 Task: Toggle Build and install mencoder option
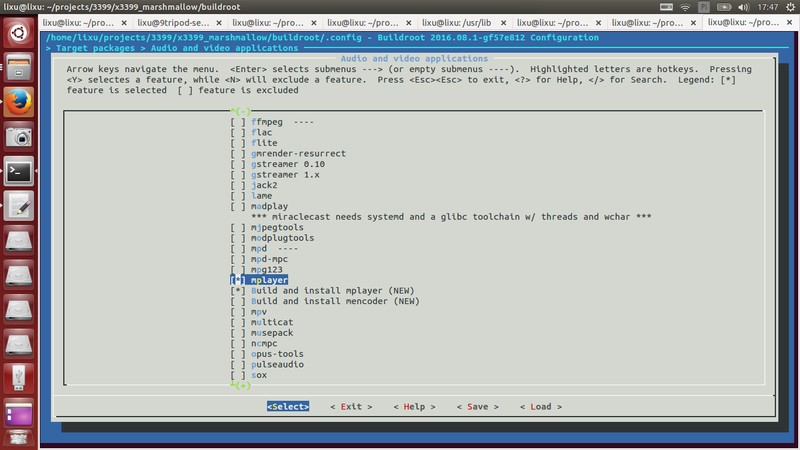[237, 301]
